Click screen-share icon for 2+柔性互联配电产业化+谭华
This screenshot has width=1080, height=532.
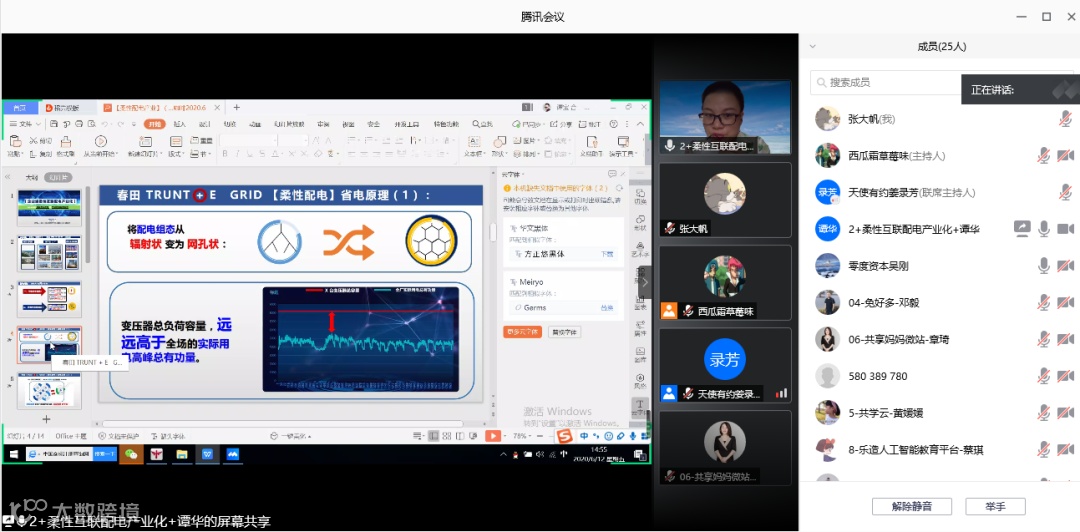[1022, 229]
